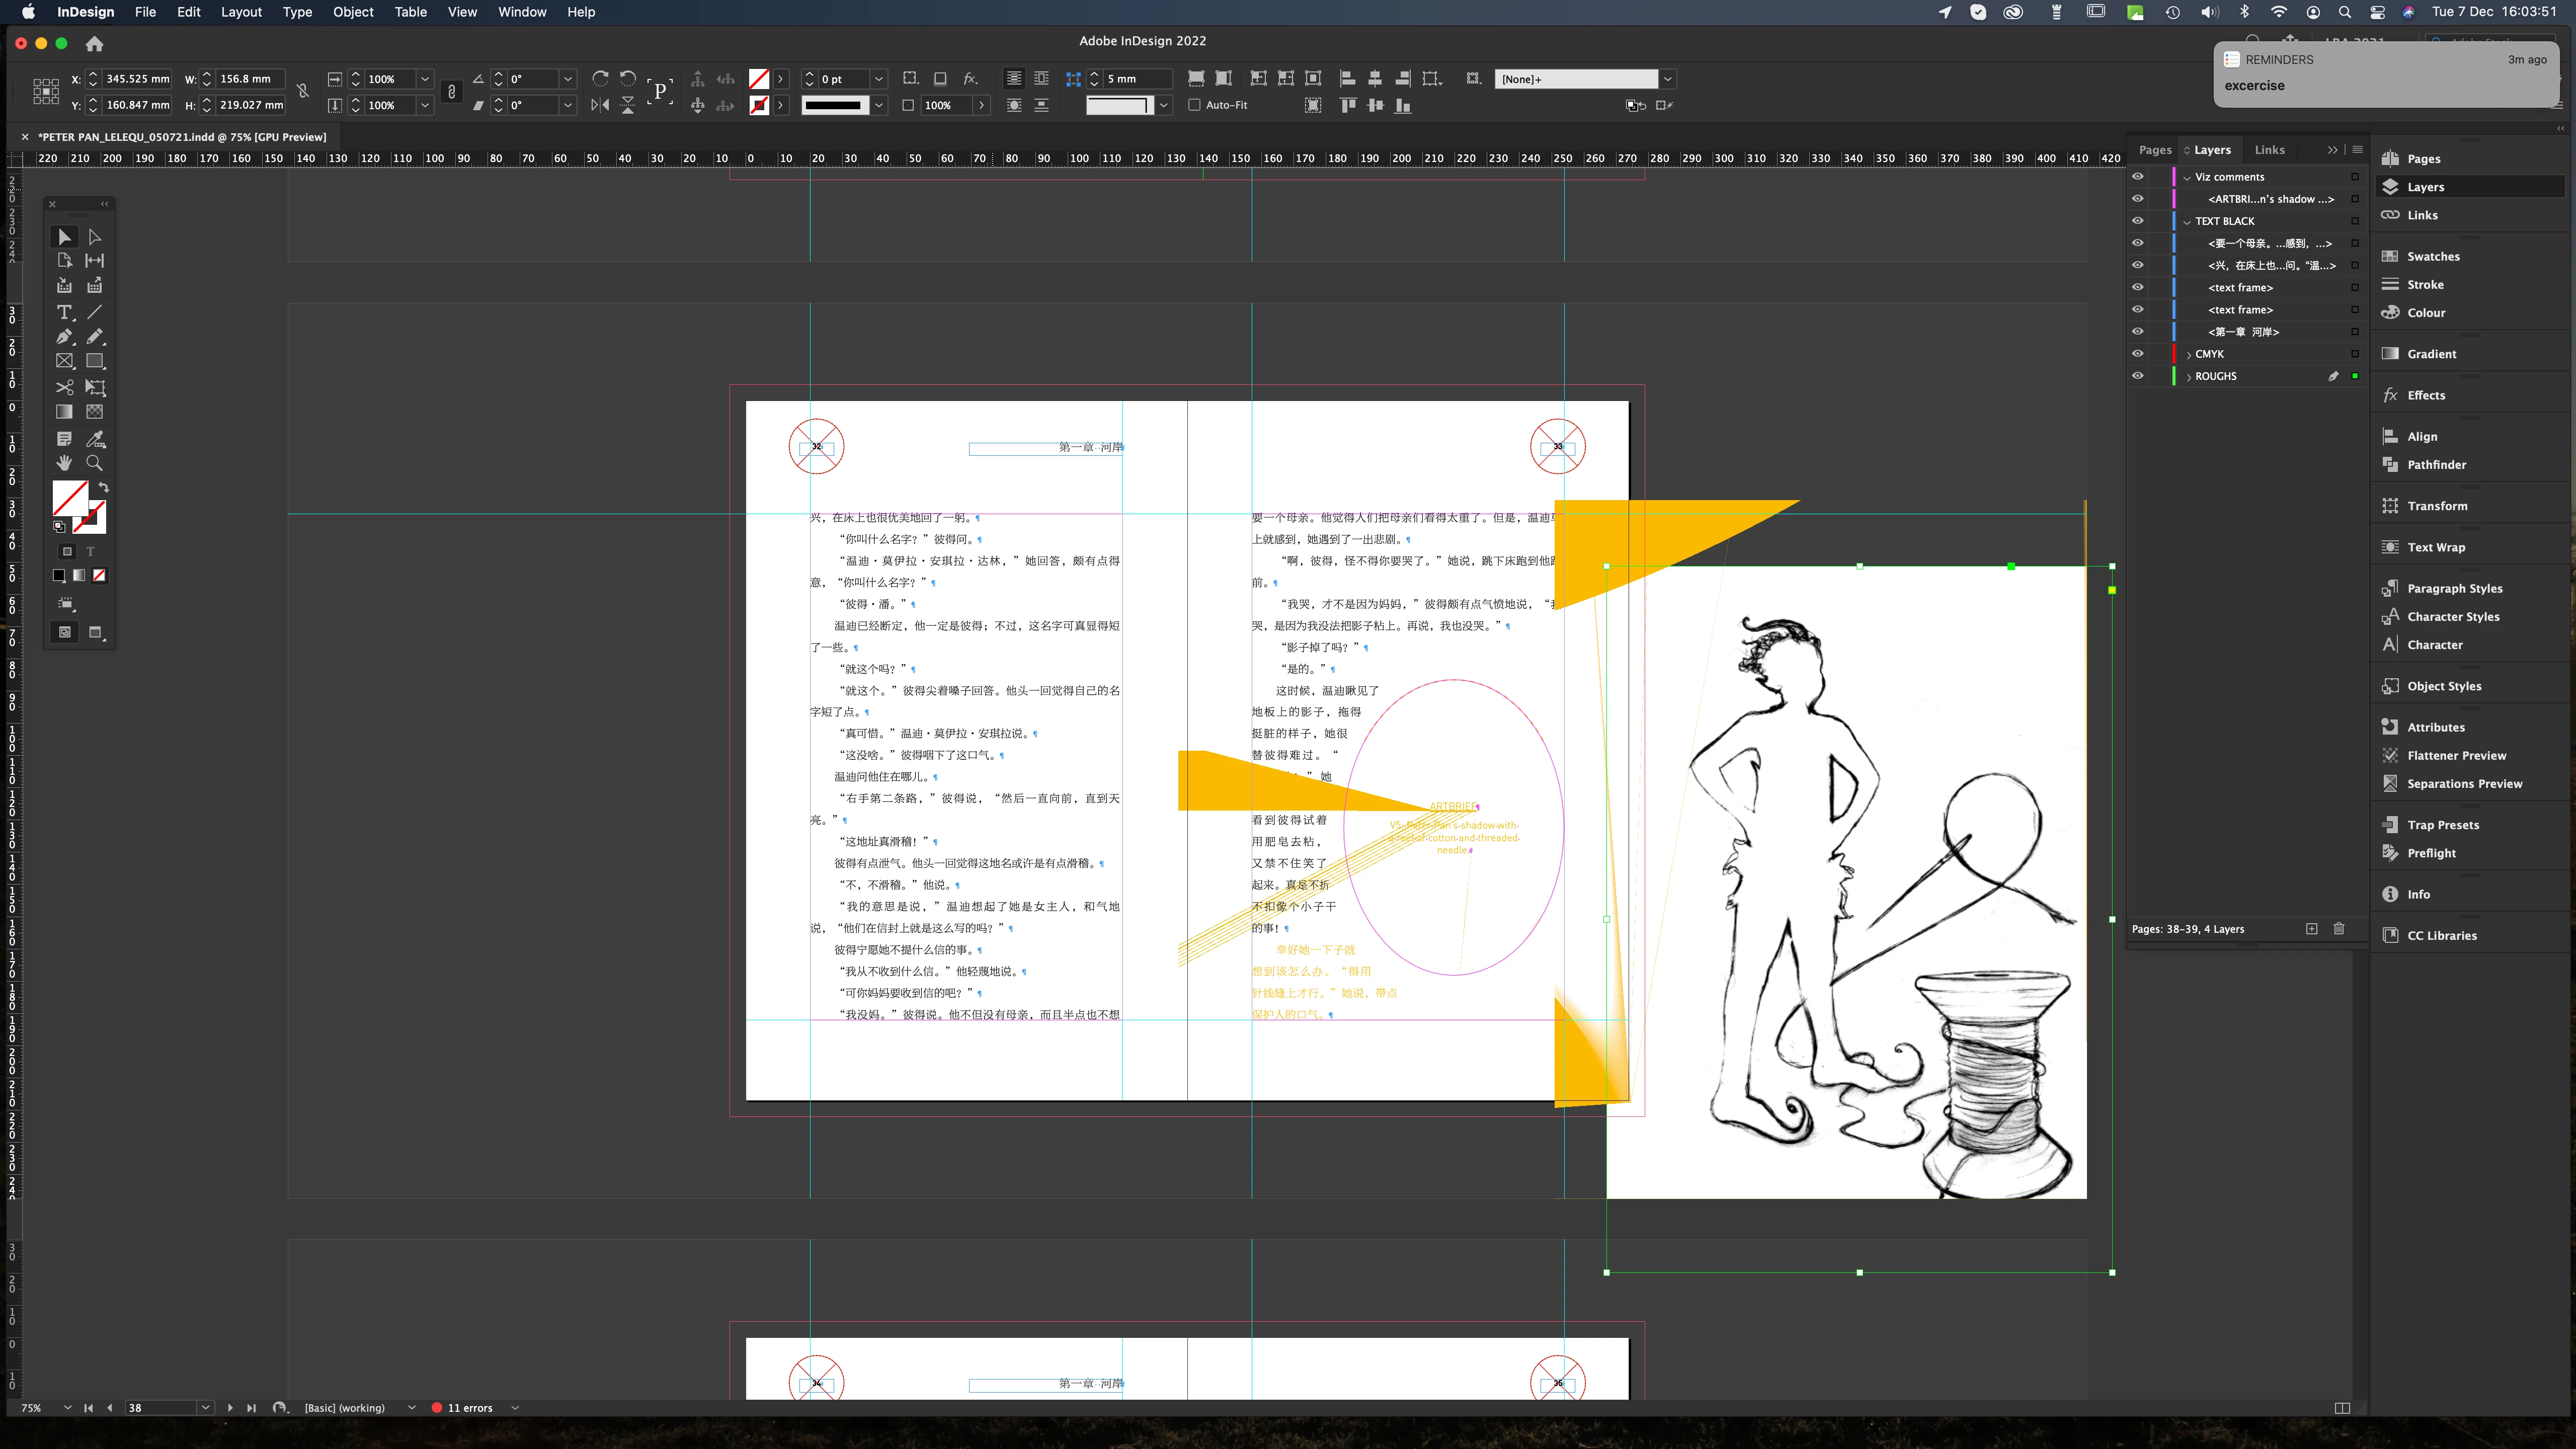The width and height of the screenshot is (2576, 1449).
Task: Click the 11 errors preflight status
Action: pyautogui.click(x=469, y=1408)
